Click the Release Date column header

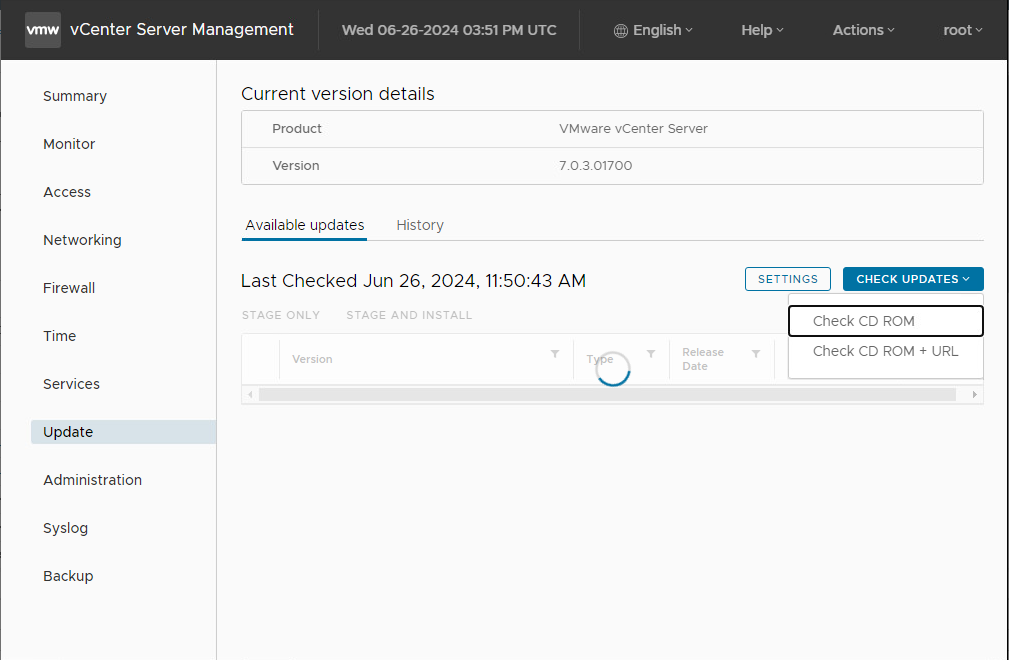(703, 359)
